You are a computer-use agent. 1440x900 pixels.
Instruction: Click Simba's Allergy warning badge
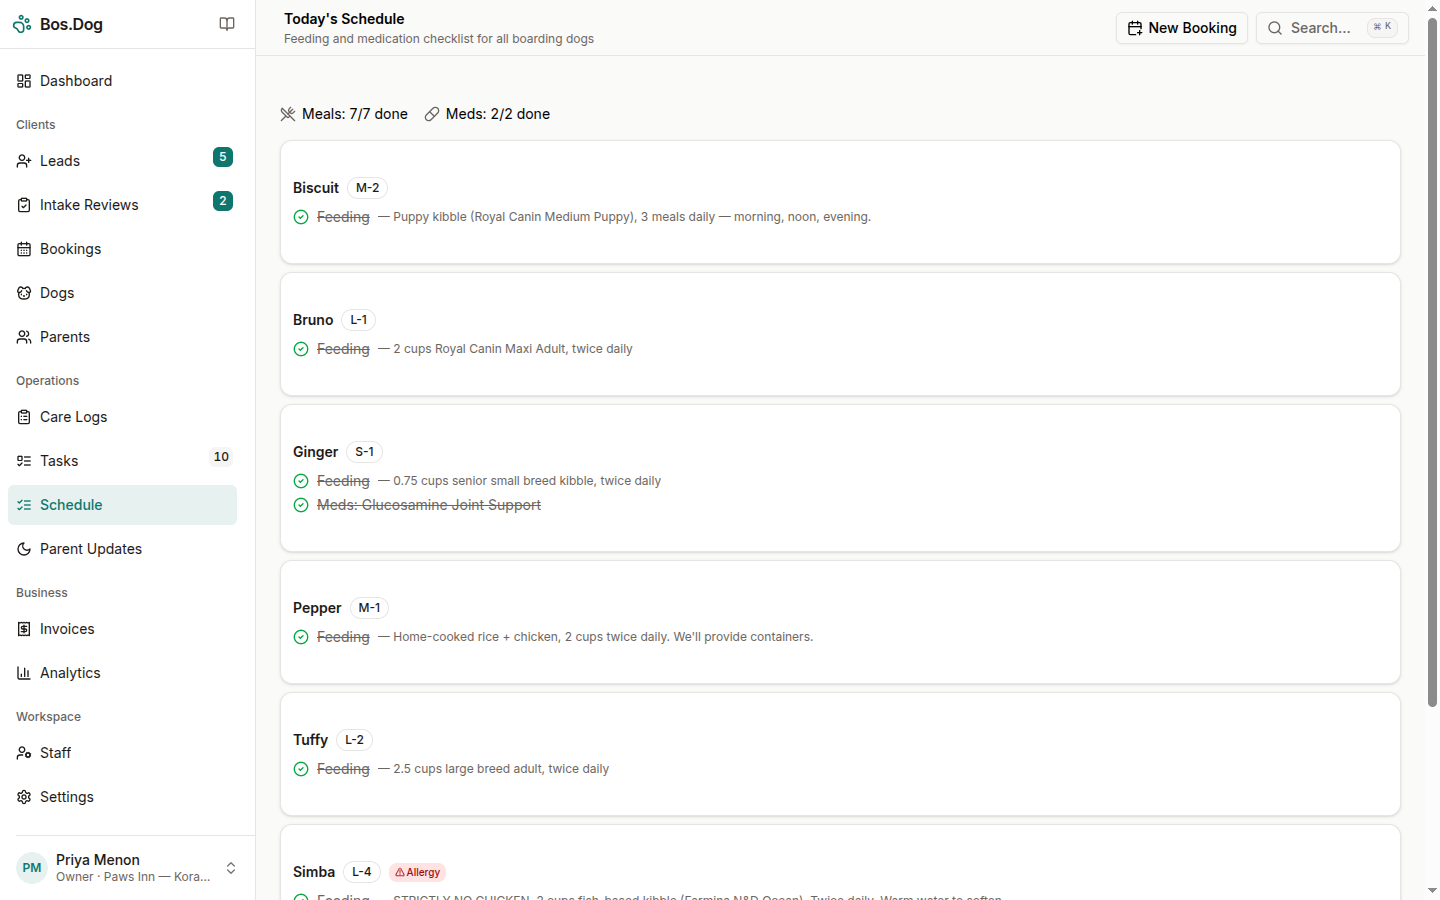coord(417,872)
